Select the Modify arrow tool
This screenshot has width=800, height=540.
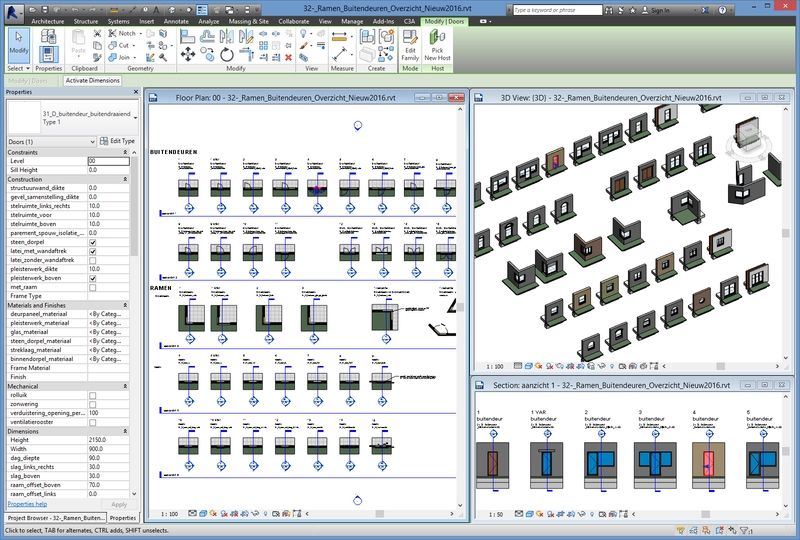[18, 45]
